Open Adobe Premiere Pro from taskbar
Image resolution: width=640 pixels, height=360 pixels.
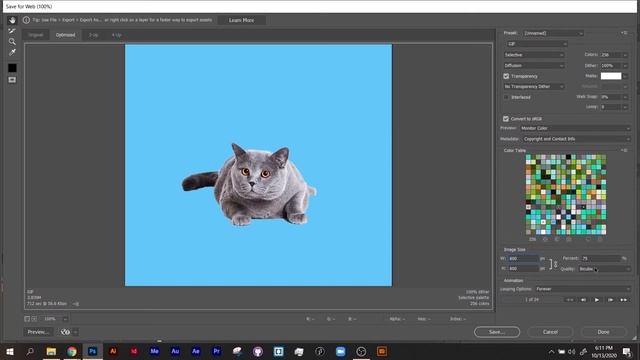click(217, 351)
